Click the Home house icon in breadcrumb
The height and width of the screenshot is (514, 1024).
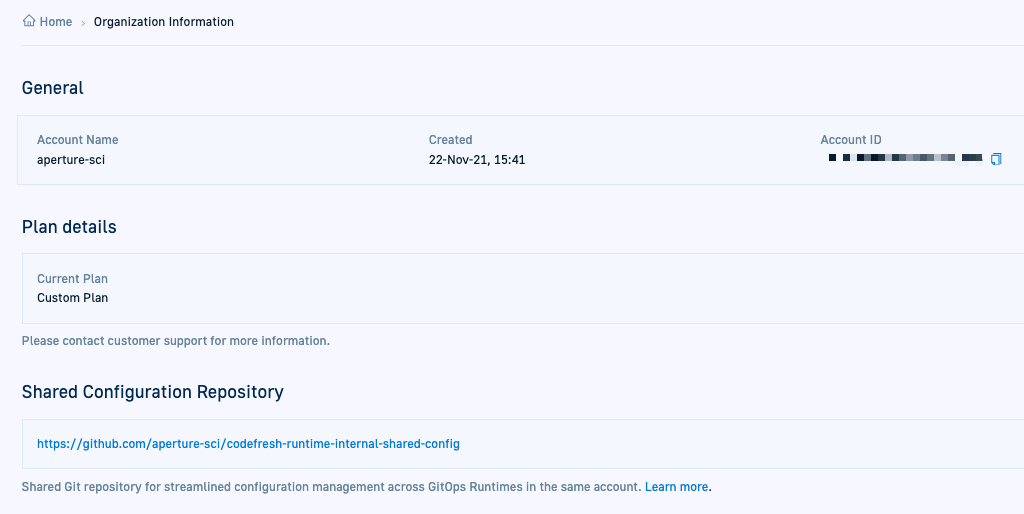pos(29,21)
